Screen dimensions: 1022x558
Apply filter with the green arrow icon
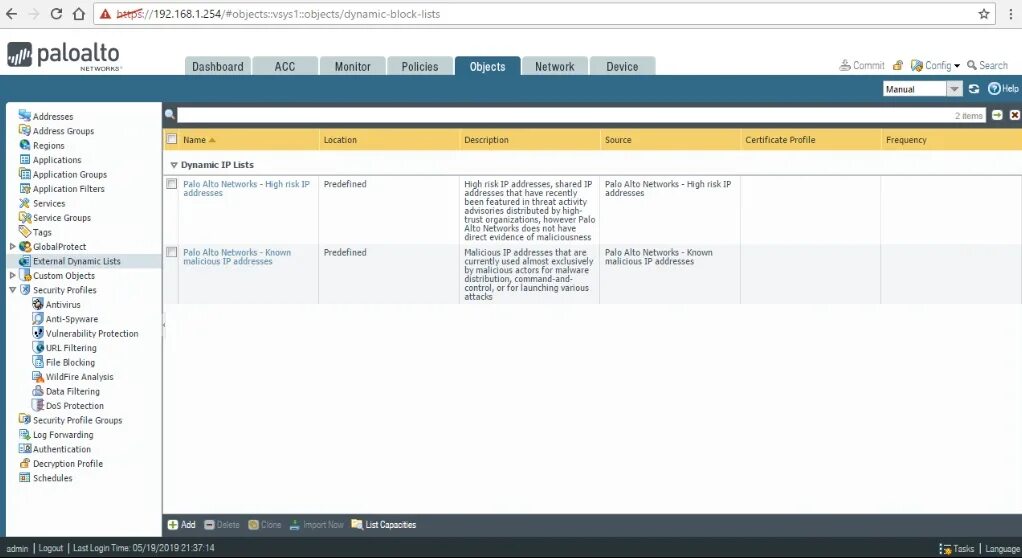tap(997, 115)
